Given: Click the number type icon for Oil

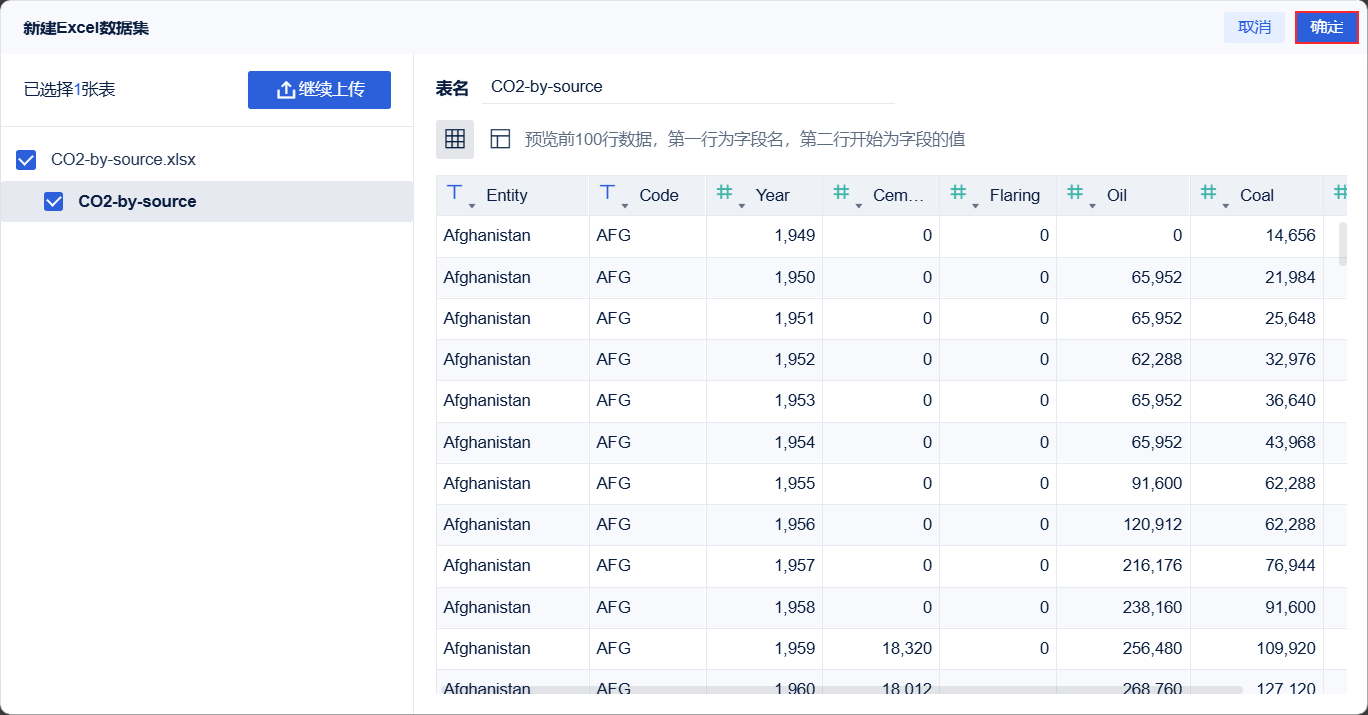Looking at the screenshot, I should click(x=1075, y=193).
